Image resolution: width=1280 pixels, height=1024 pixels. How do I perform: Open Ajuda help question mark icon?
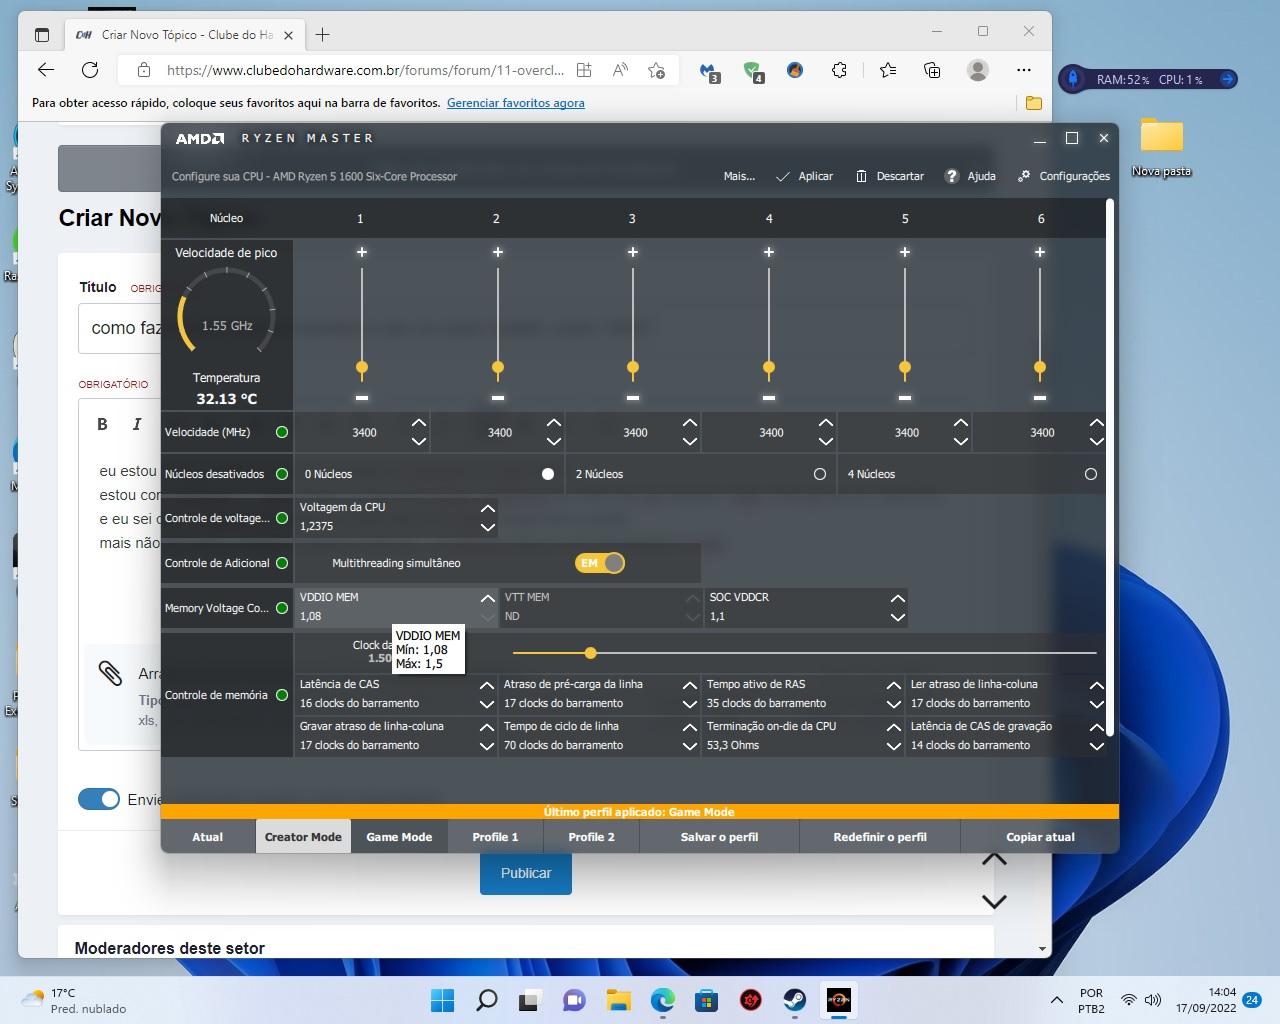[952, 176]
